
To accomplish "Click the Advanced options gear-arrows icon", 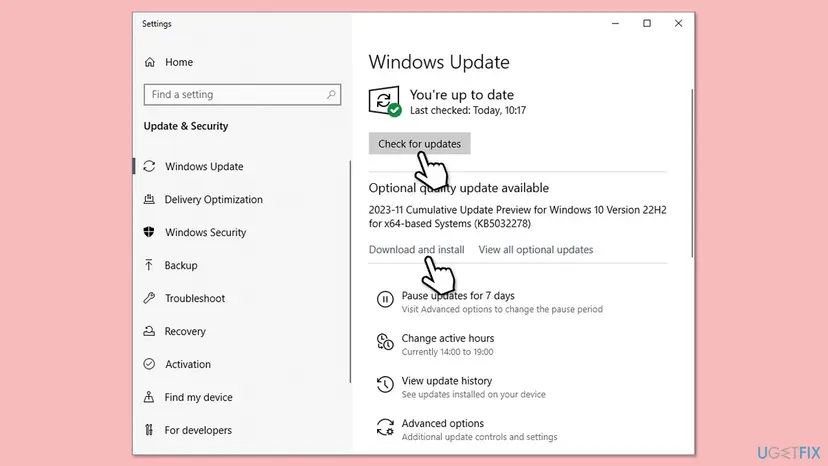I will [385, 427].
